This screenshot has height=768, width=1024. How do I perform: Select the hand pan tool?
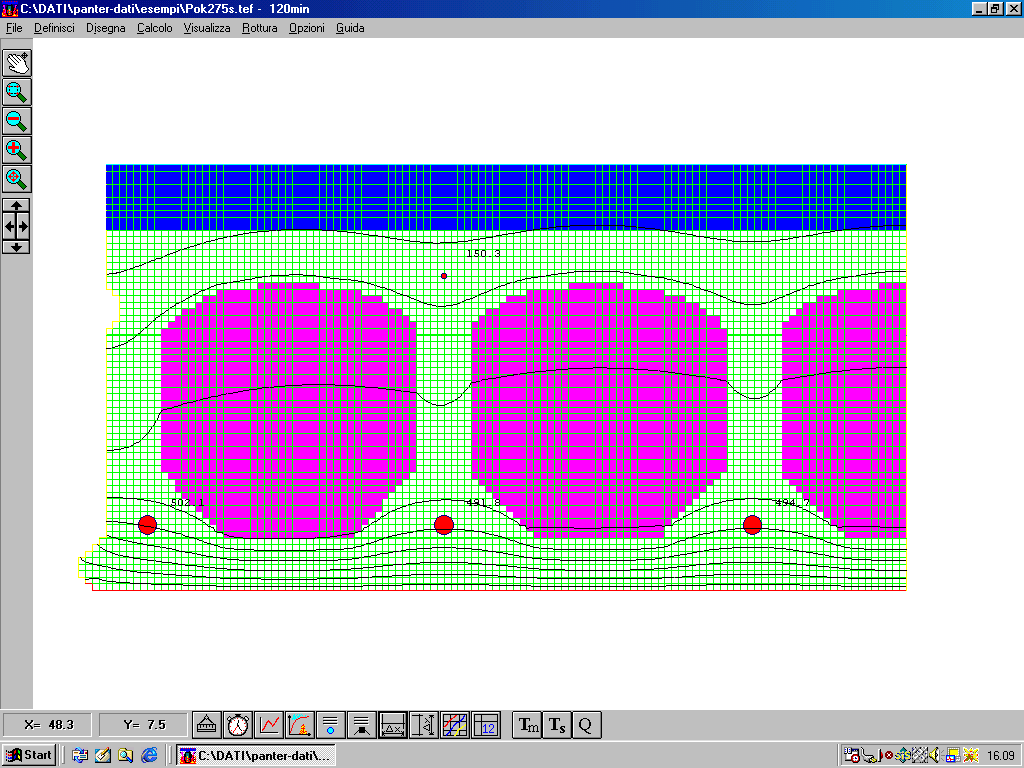[x=17, y=62]
